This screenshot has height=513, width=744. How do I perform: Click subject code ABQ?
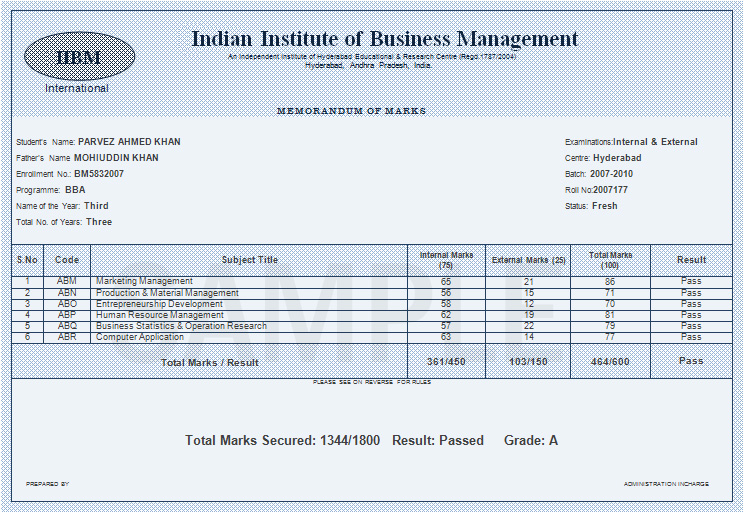tap(67, 326)
